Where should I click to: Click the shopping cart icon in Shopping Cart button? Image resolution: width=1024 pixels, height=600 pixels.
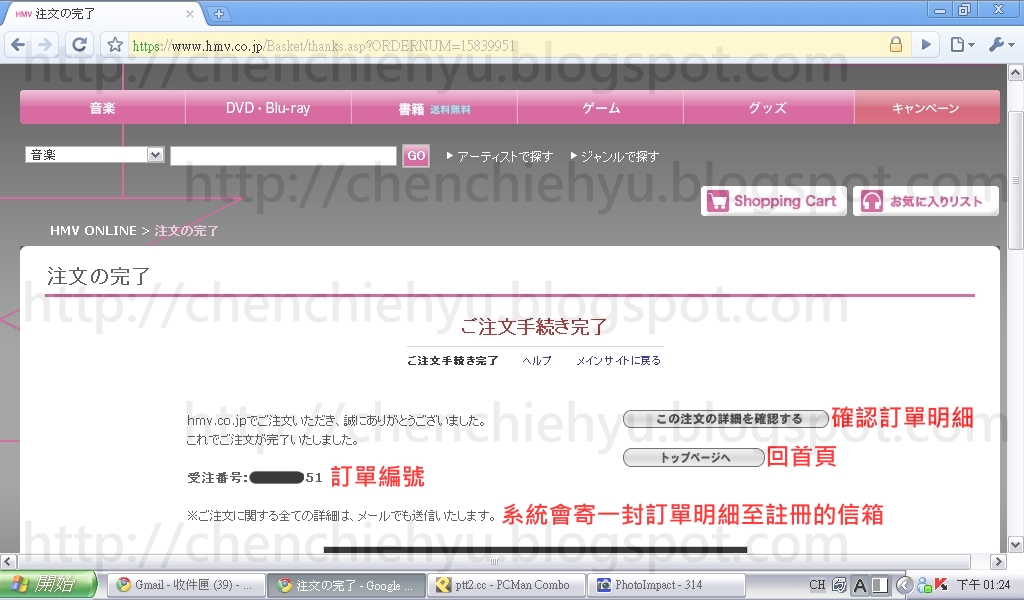click(x=717, y=201)
